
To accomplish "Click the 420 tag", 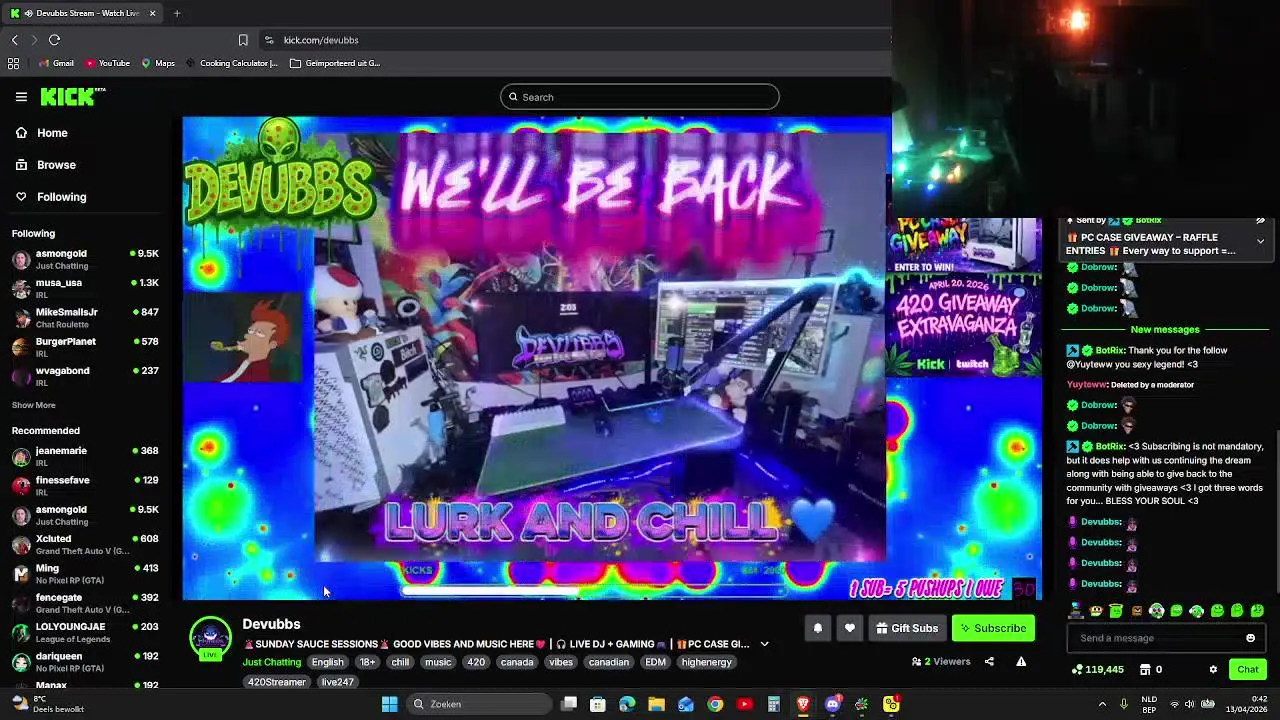I will click(476, 662).
